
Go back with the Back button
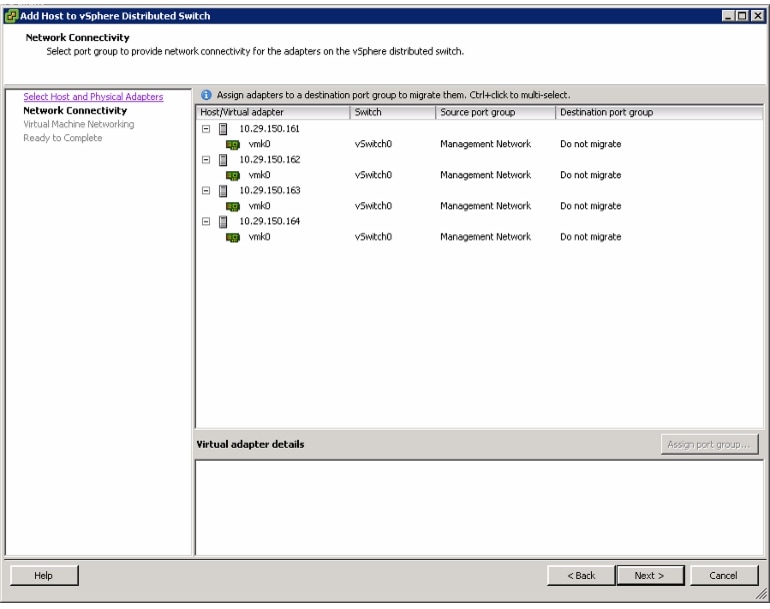(581, 576)
